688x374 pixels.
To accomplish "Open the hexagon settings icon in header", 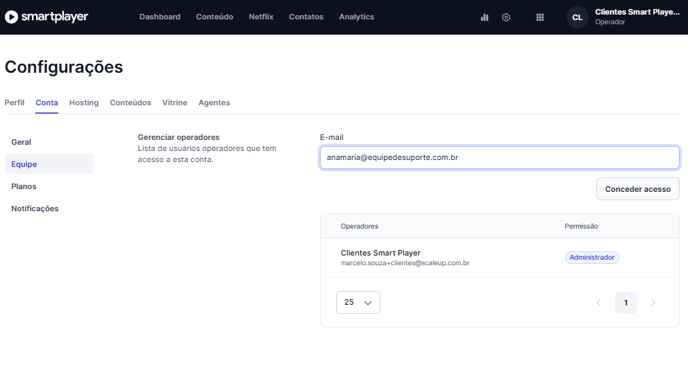I will pos(506,17).
